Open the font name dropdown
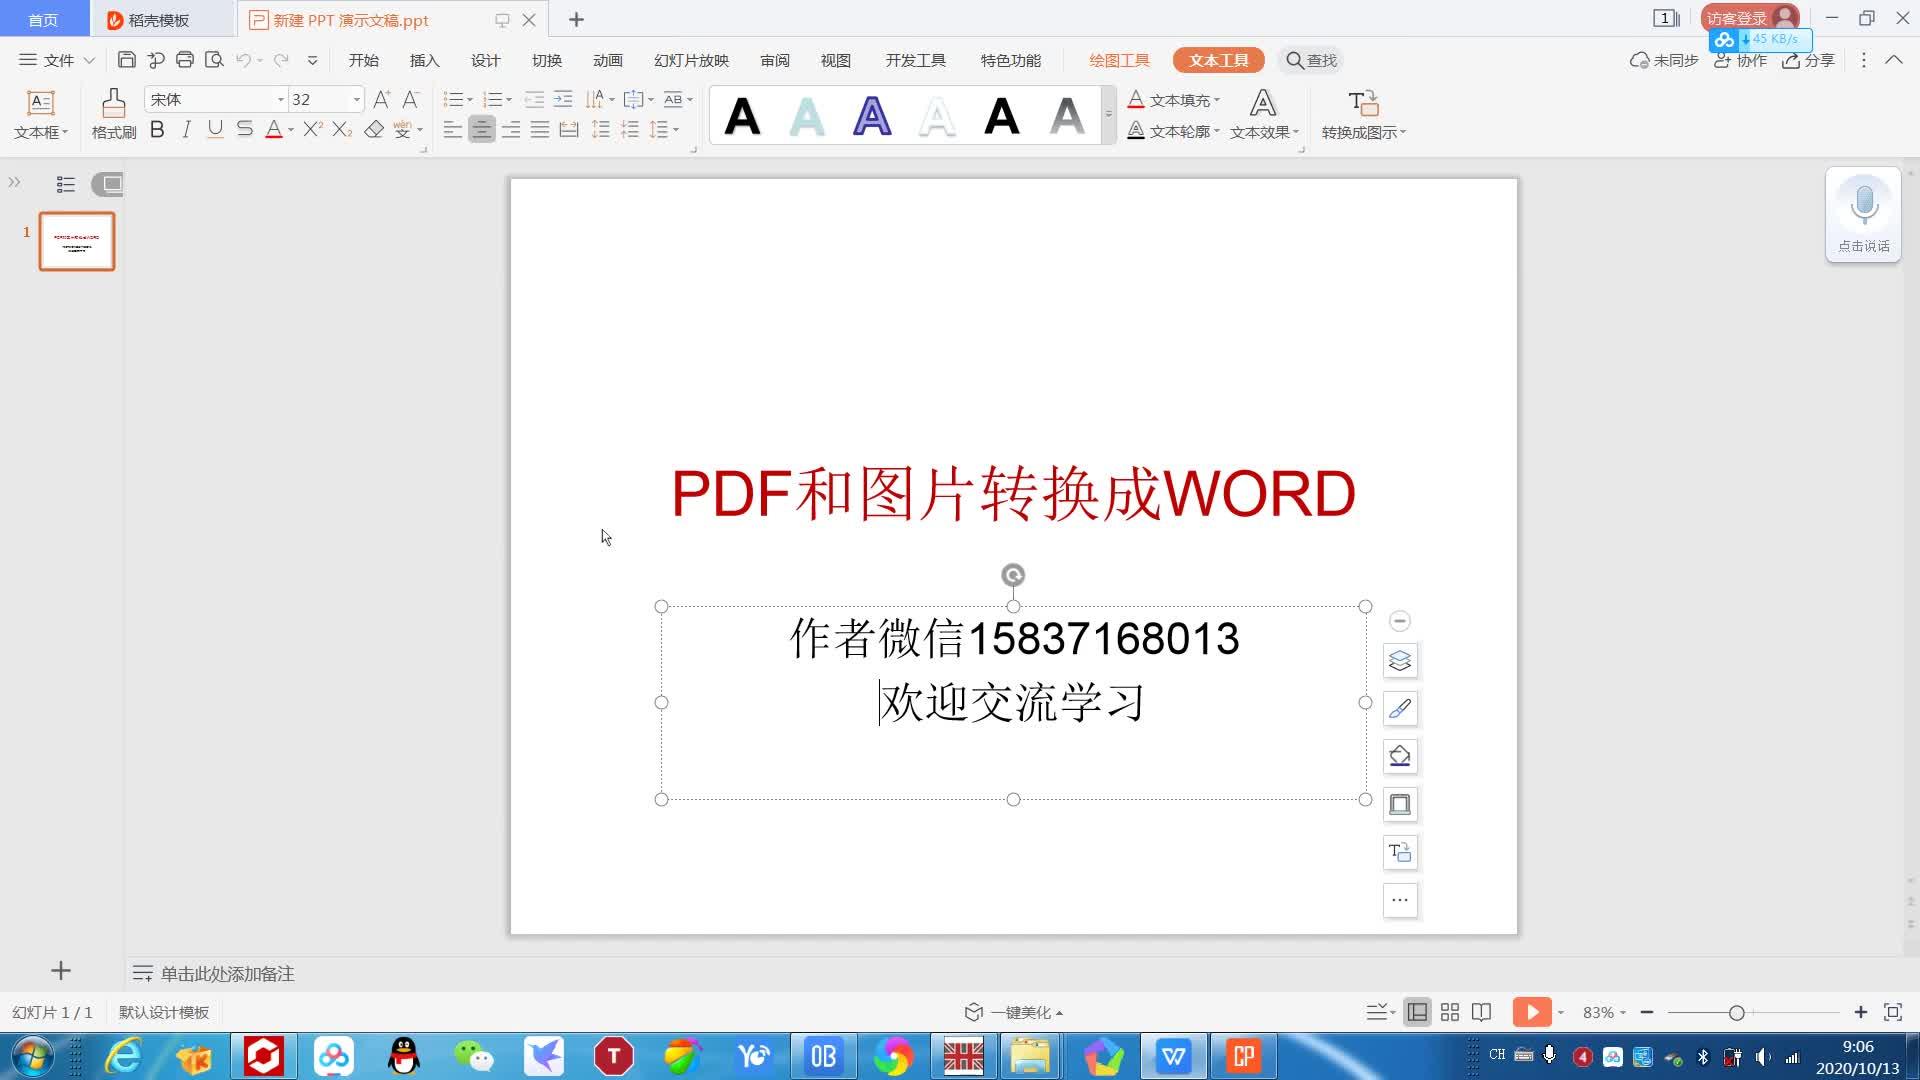Viewport: 1920px width, 1080px height. pyautogui.click(x=280, y=99)
